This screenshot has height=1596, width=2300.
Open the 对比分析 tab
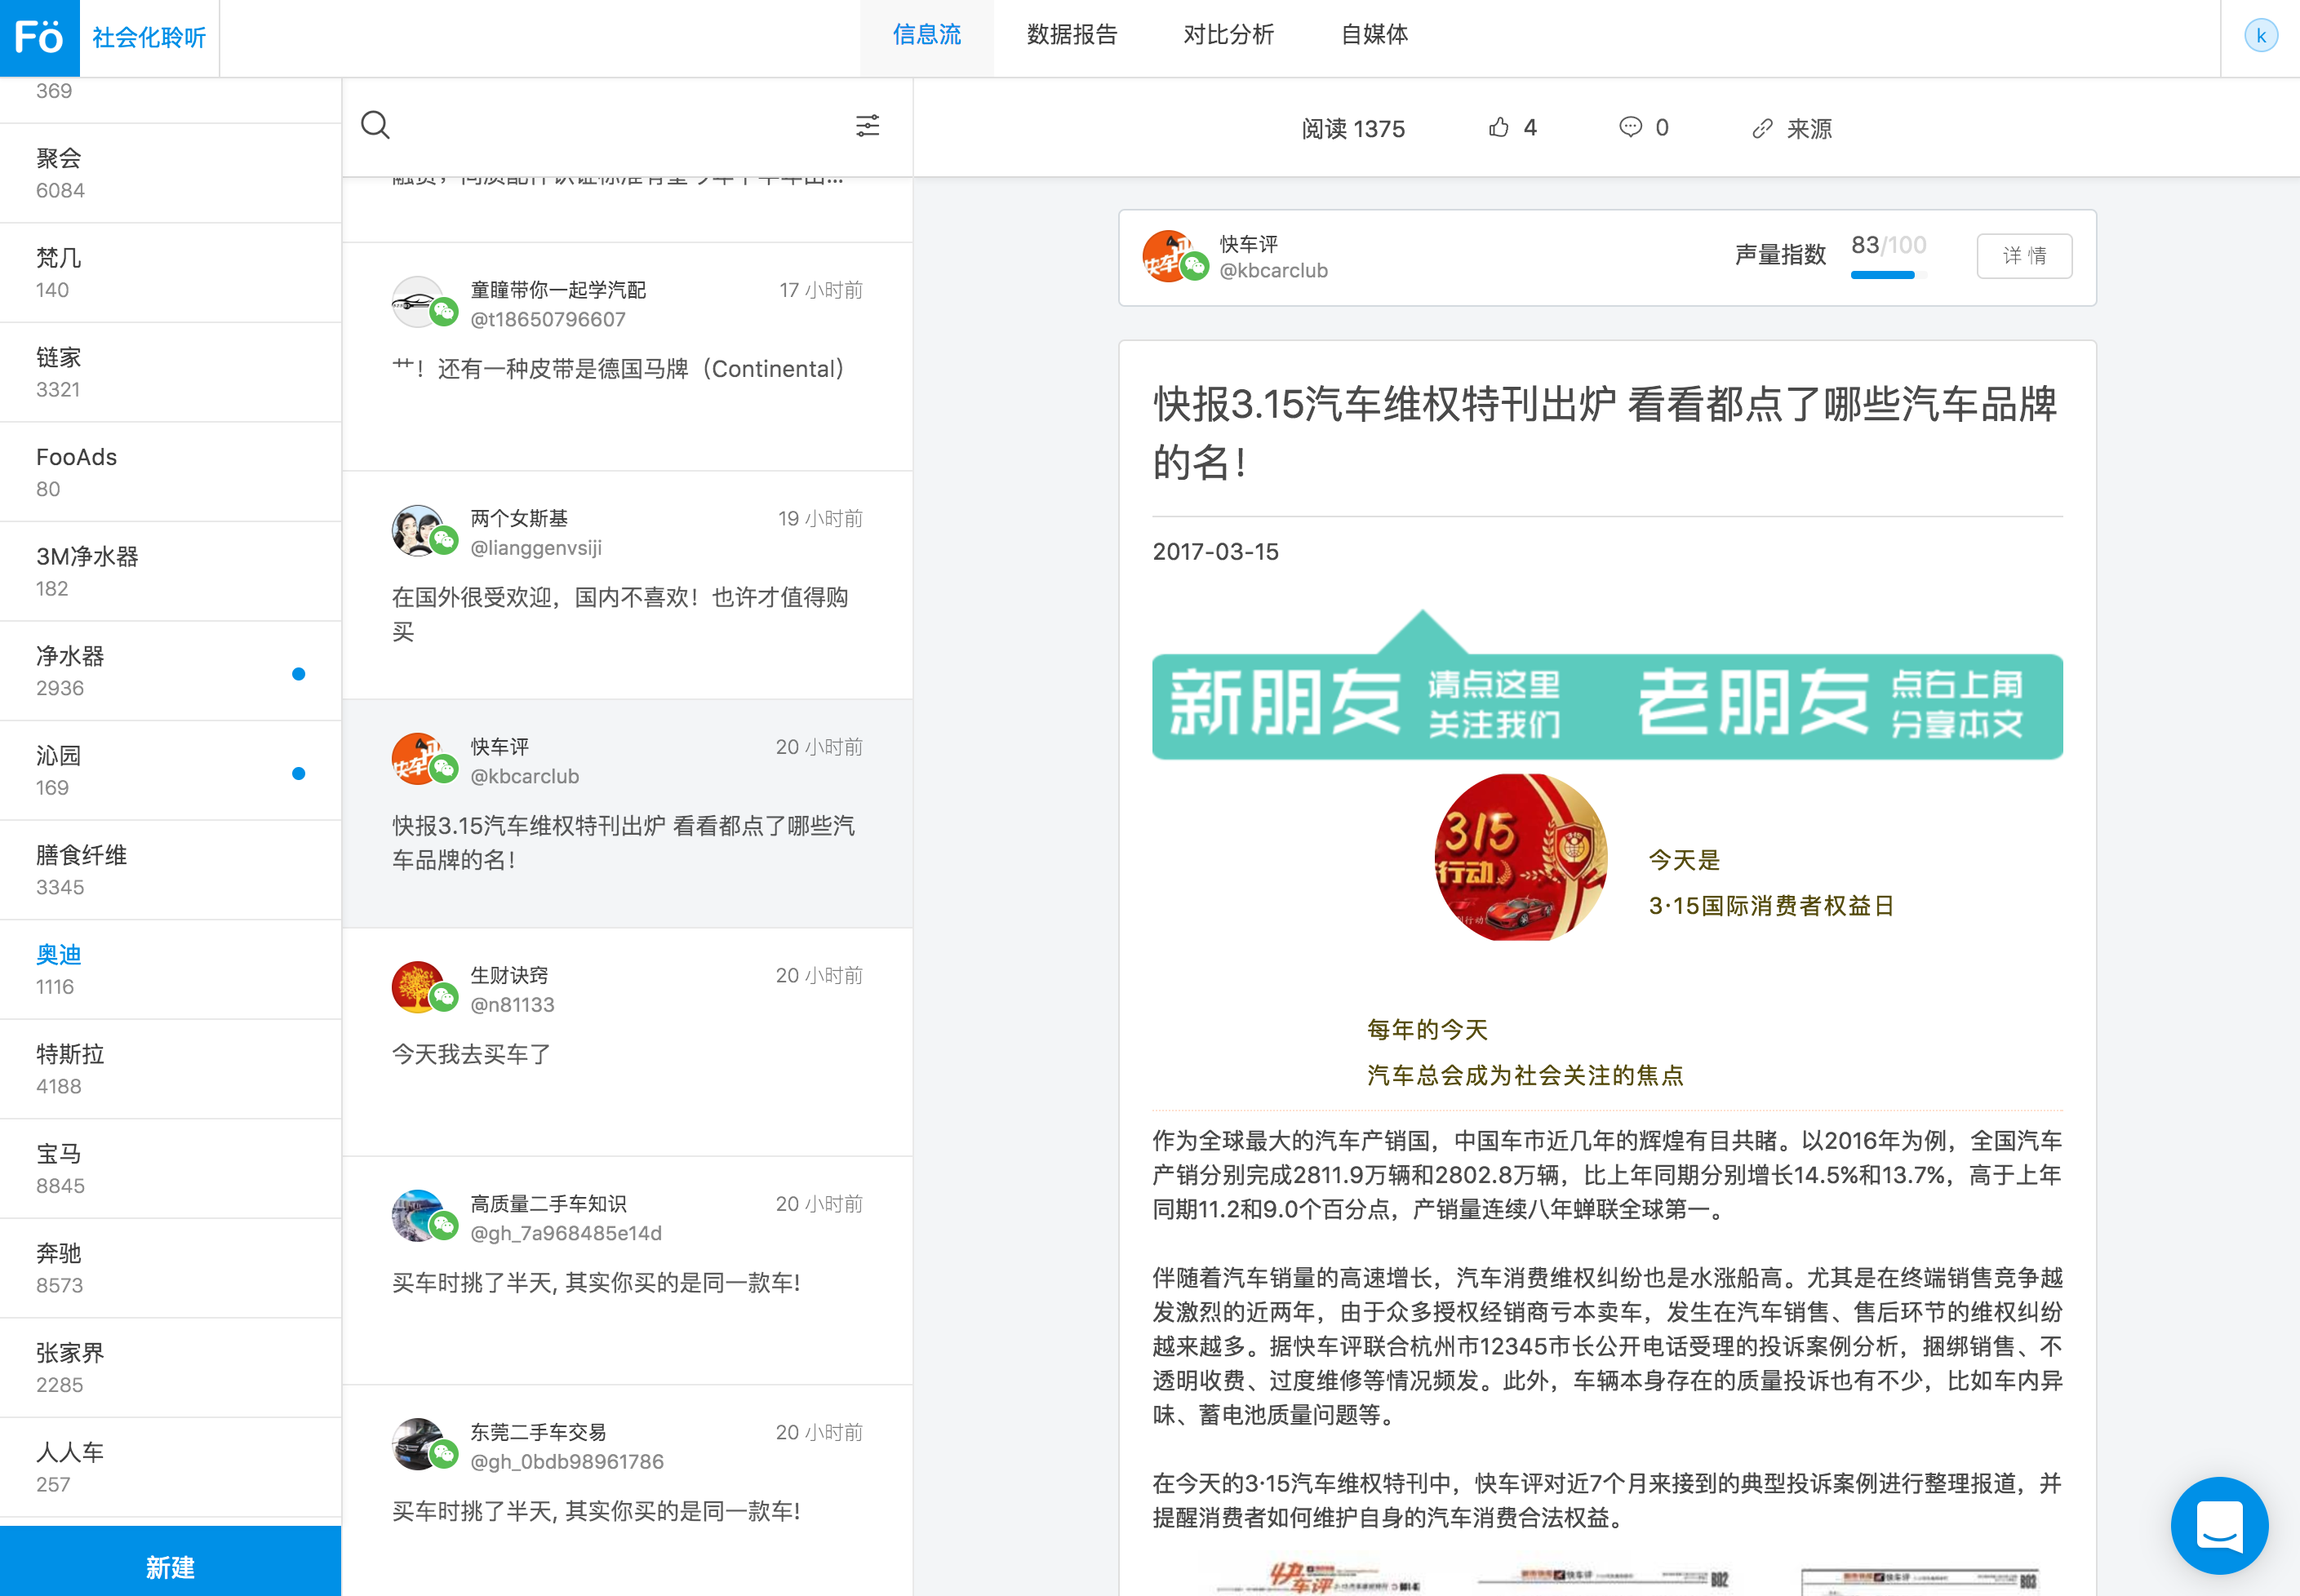[1229, 36]
